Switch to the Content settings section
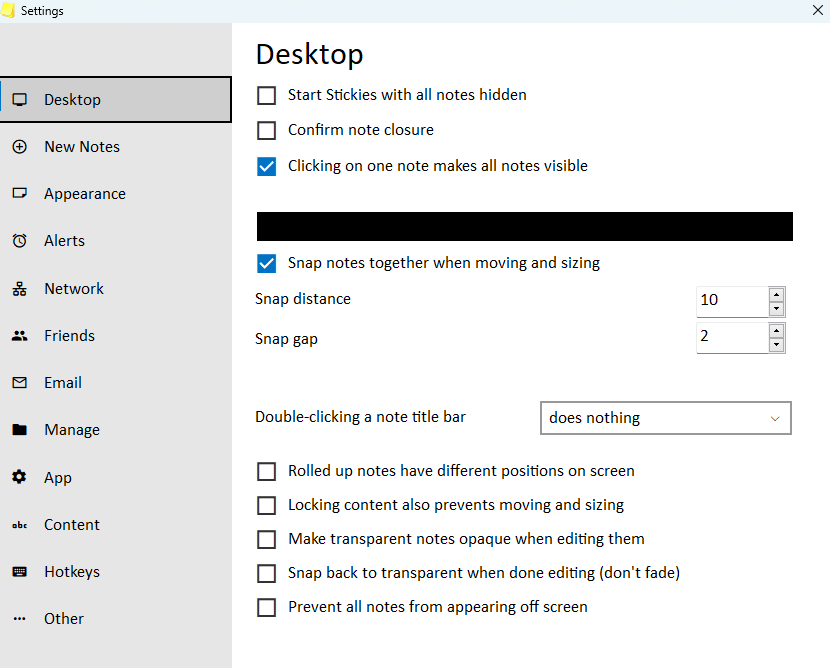The height and width of the screenshot is (668, 830). pos(71,525)
